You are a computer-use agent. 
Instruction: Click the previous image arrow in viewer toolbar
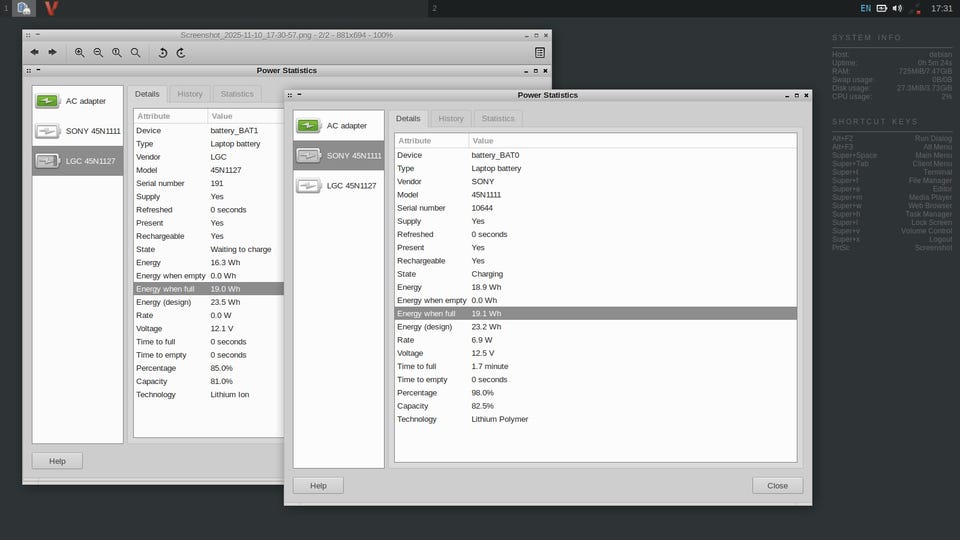pyautogui.click(x=35, y=52)
